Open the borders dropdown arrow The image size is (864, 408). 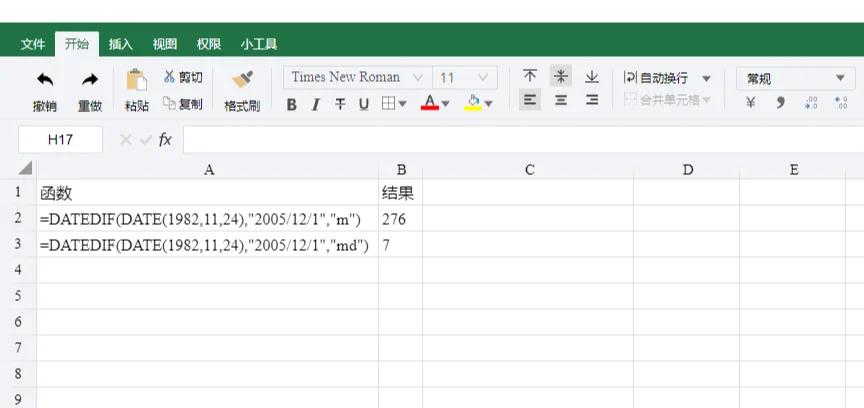[402, 104]
